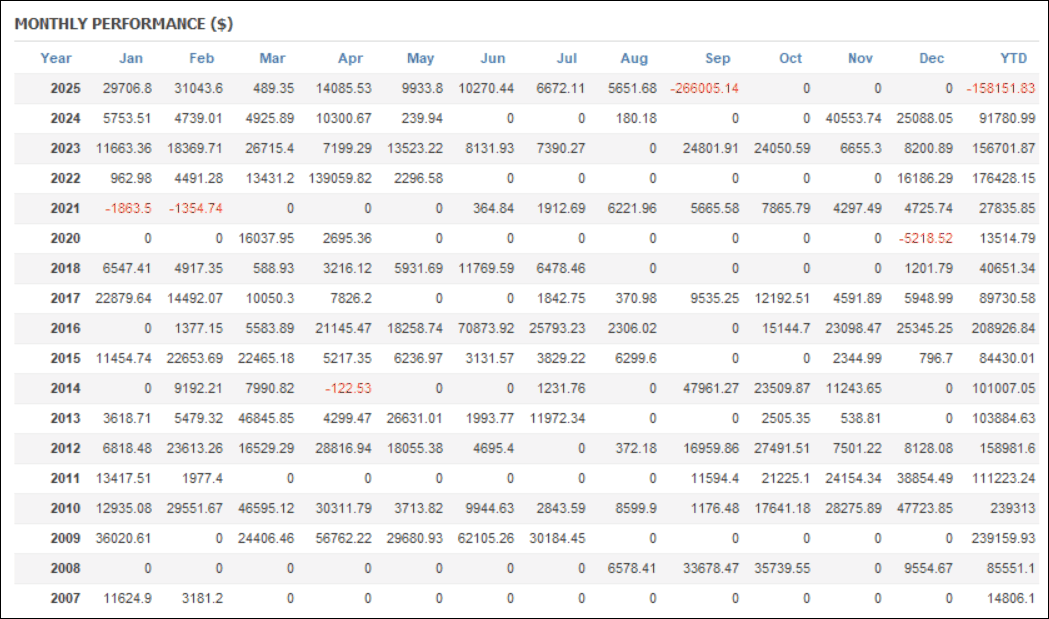Screen dimensions: 1049x619
Task: Select the red -122.53 April 2014 cell
Action: pyautogui.click(x=346, y=389)
